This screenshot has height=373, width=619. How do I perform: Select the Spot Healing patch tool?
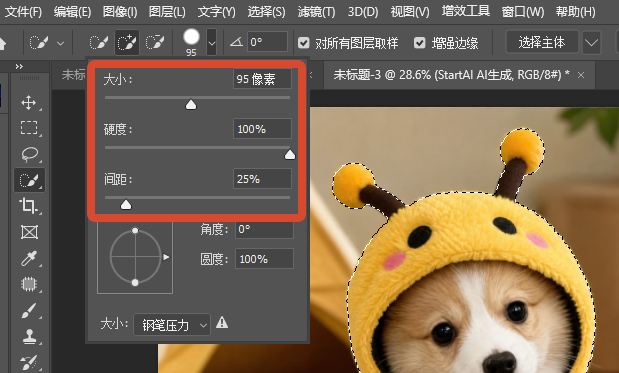coord(29,284)
